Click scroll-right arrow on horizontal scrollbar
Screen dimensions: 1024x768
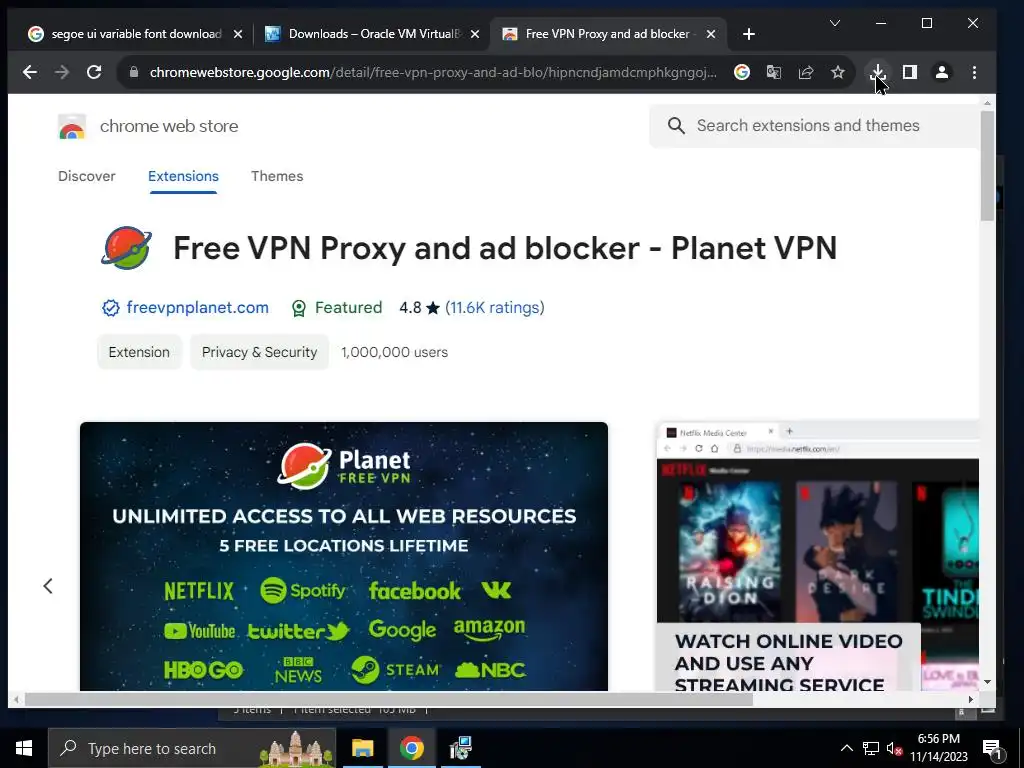click(971, 699)
